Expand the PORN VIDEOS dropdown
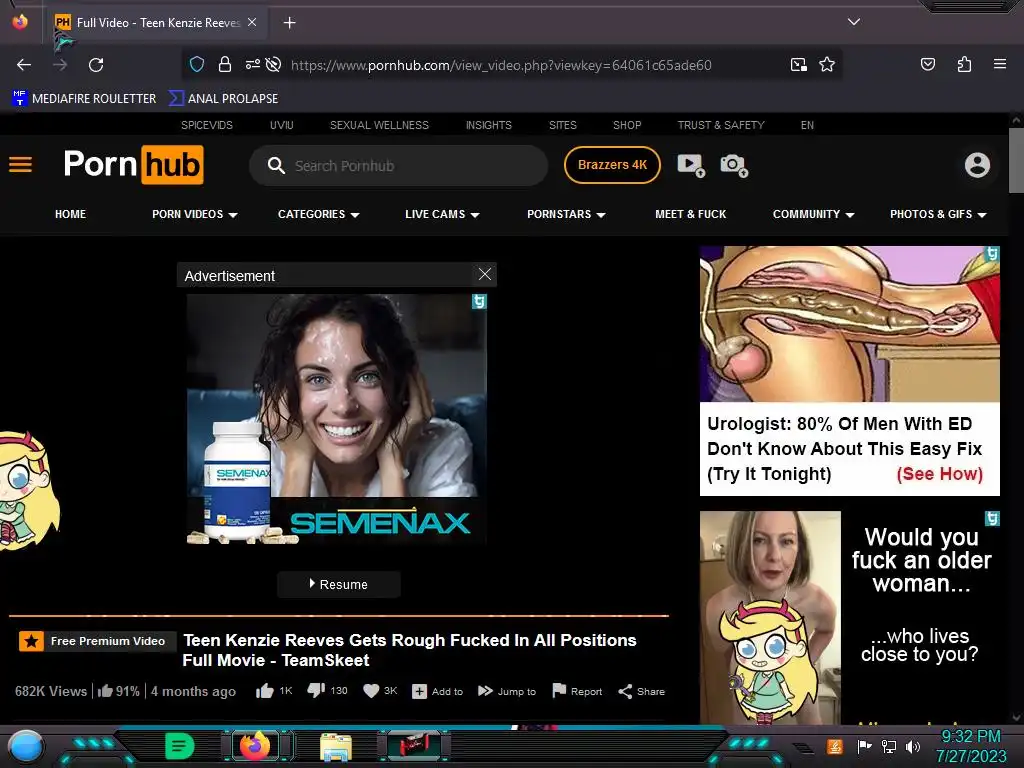1024x768 pixels. point(195,214)
